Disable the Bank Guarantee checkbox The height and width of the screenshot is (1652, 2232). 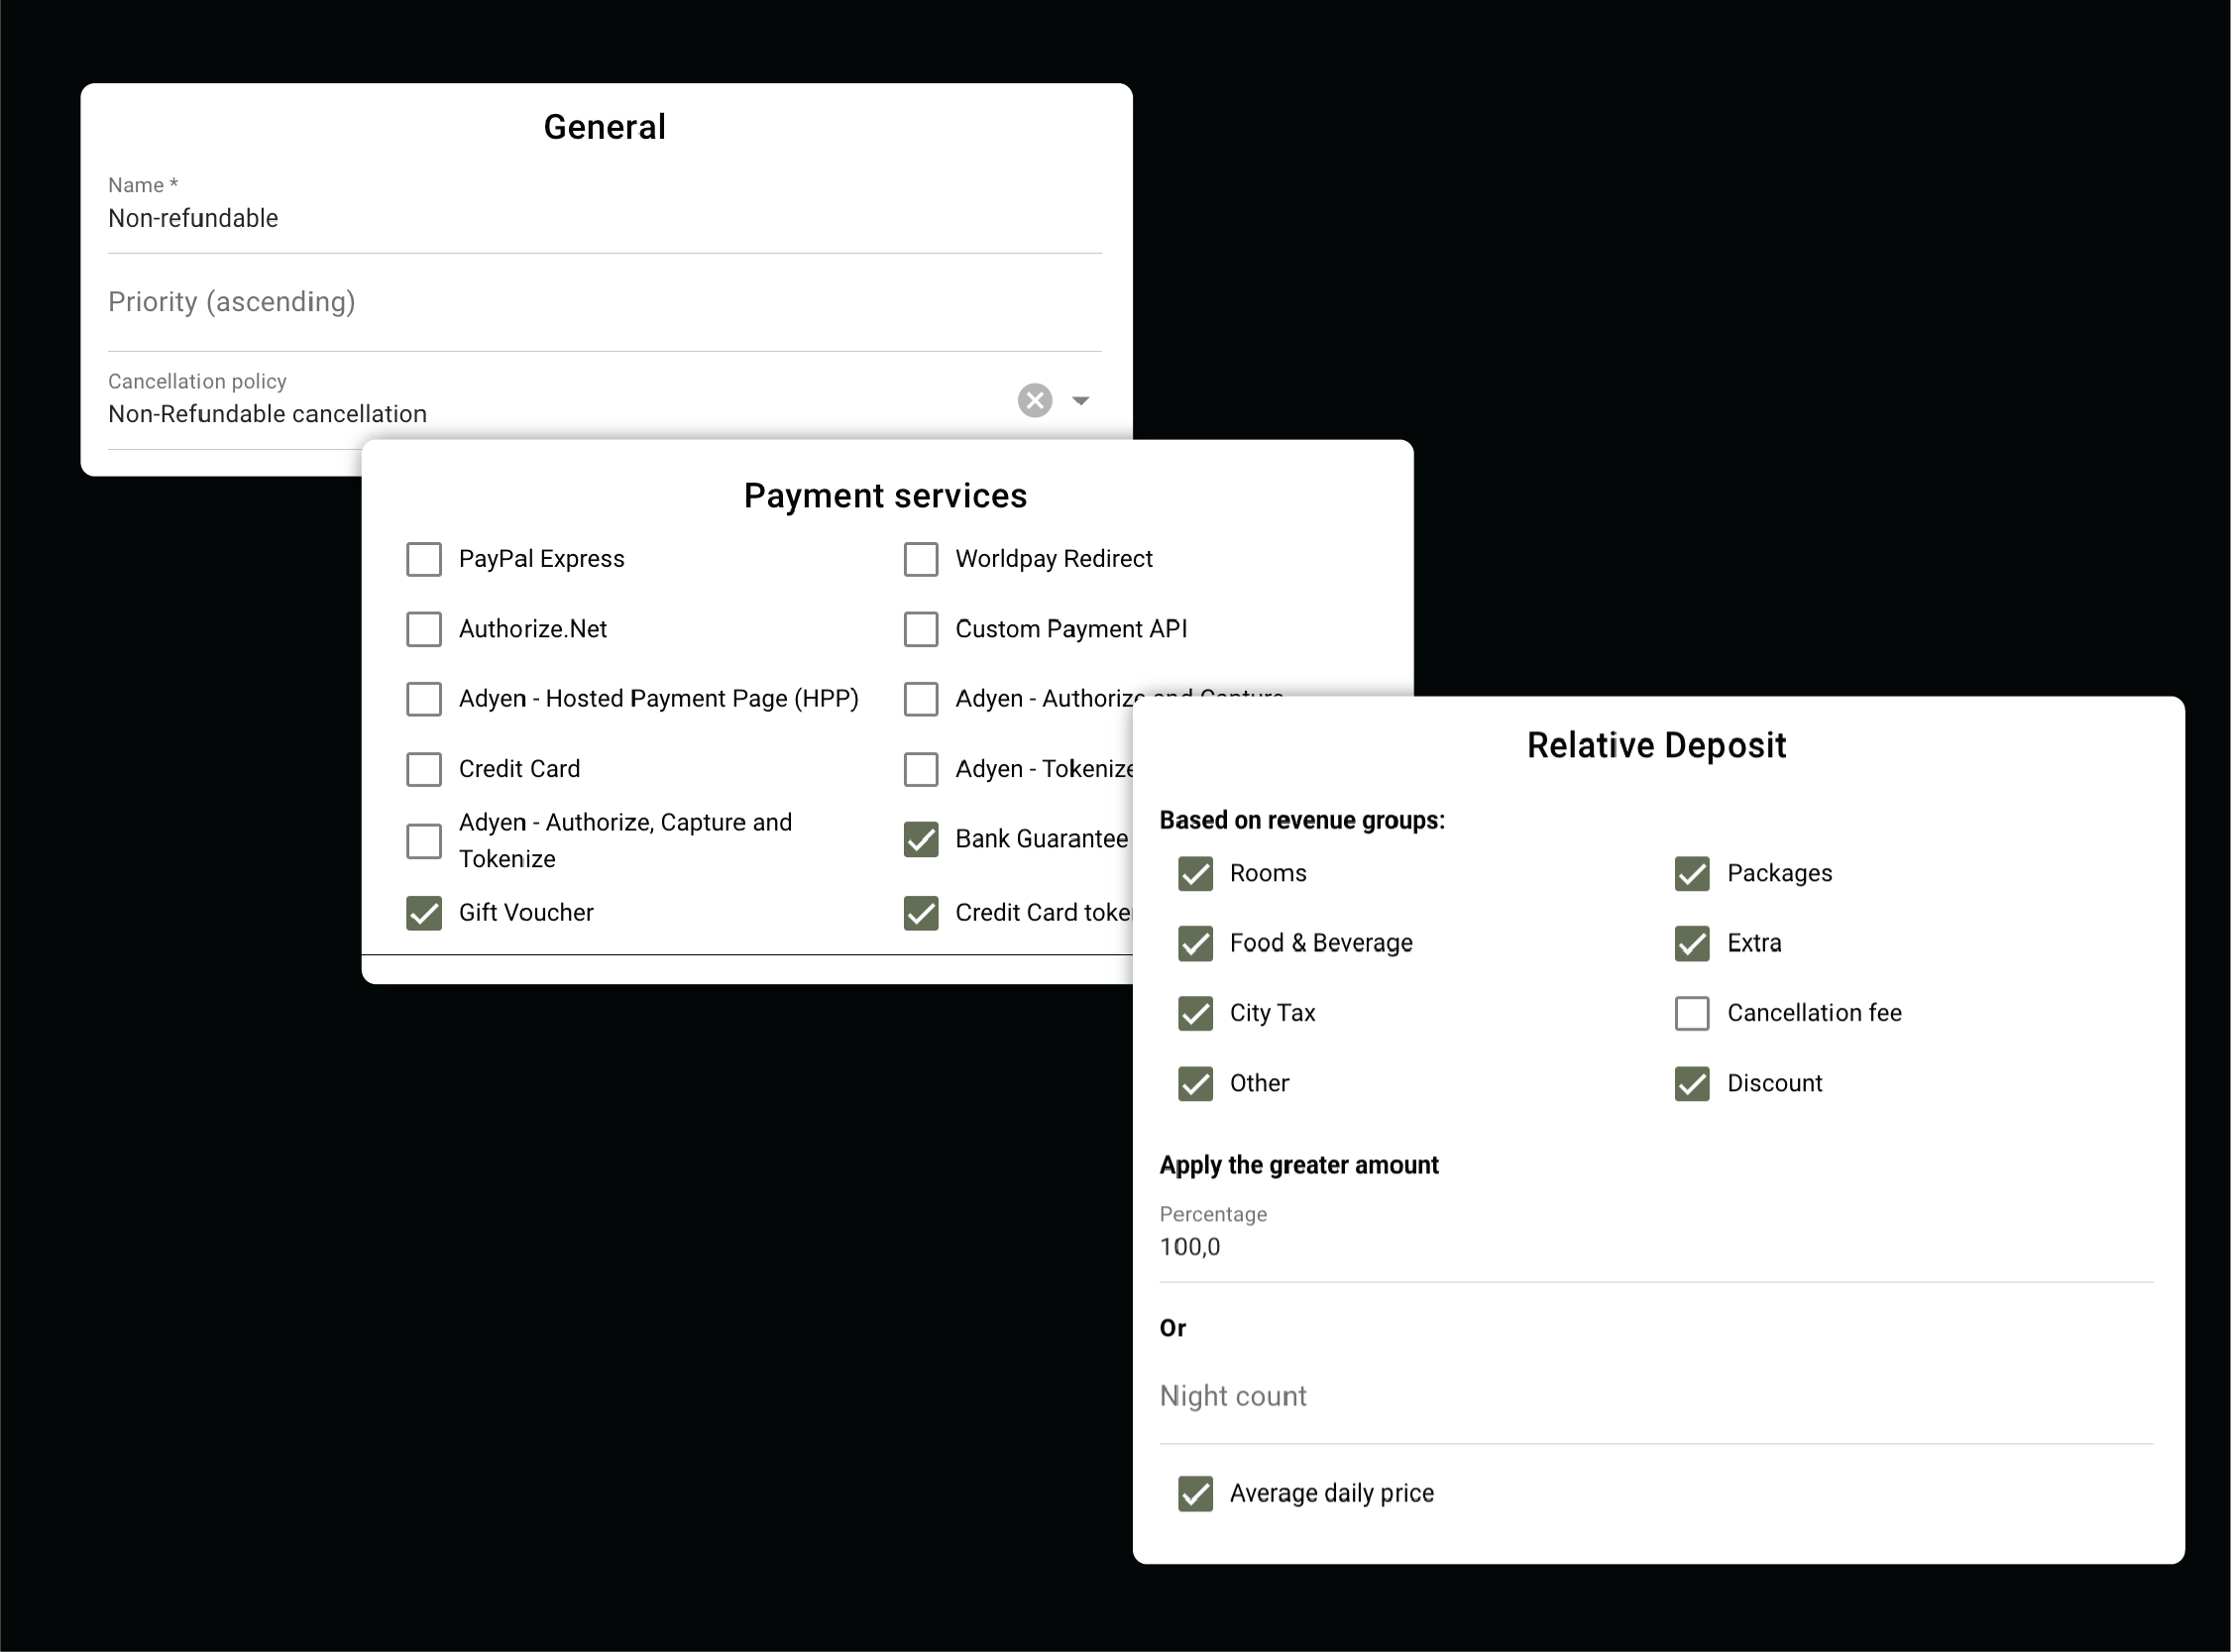(921, 839)
